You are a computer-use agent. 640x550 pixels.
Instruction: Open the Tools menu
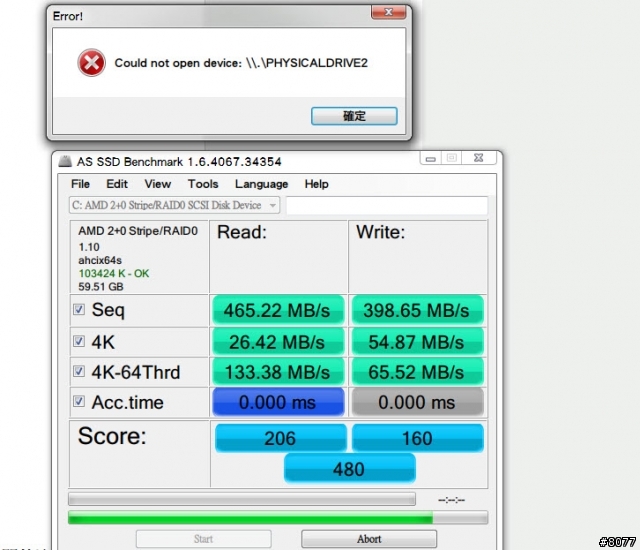(x=203, y=184)
